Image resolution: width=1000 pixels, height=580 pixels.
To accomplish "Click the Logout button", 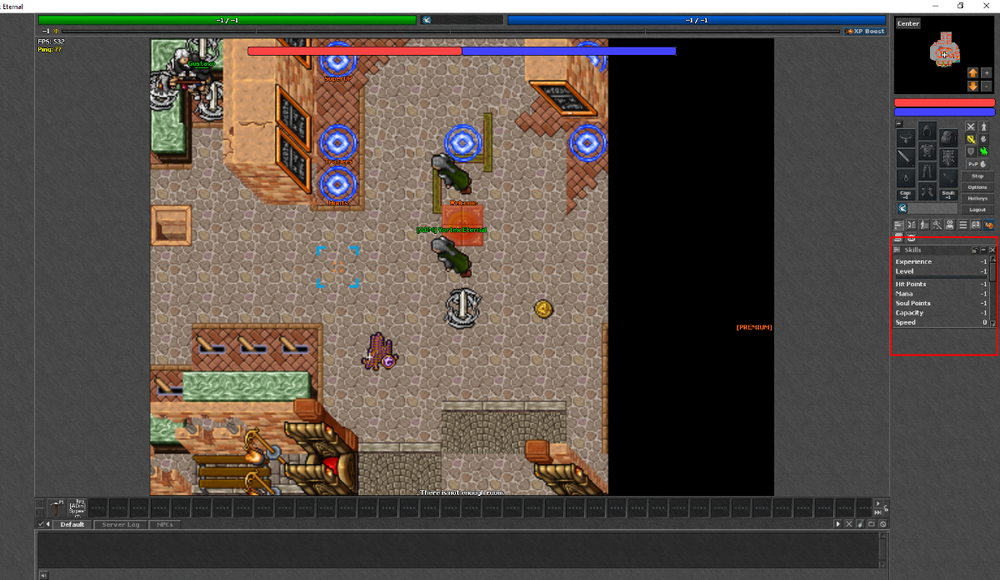I will [977, 210].
